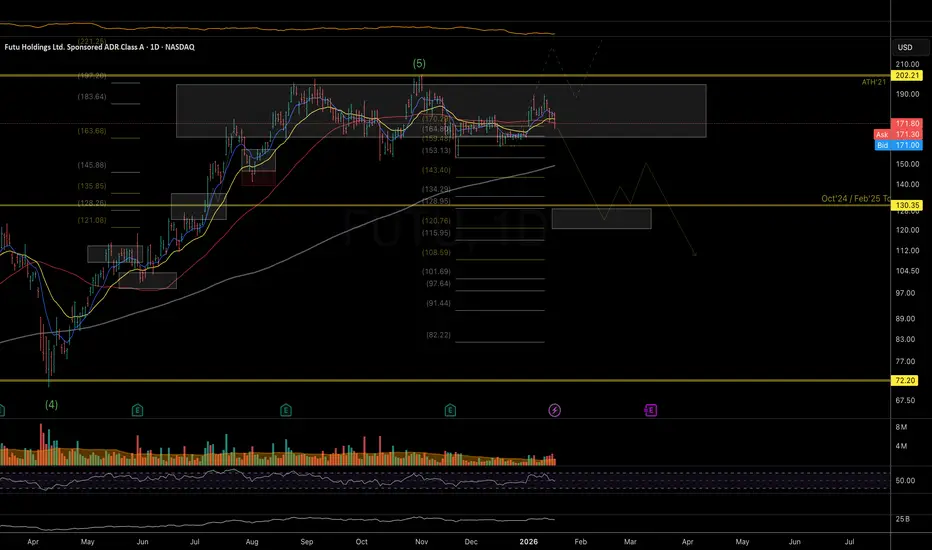932x550 pixels.
Task: Click the Bid 171.00 price label
Action: click(899, 145)
